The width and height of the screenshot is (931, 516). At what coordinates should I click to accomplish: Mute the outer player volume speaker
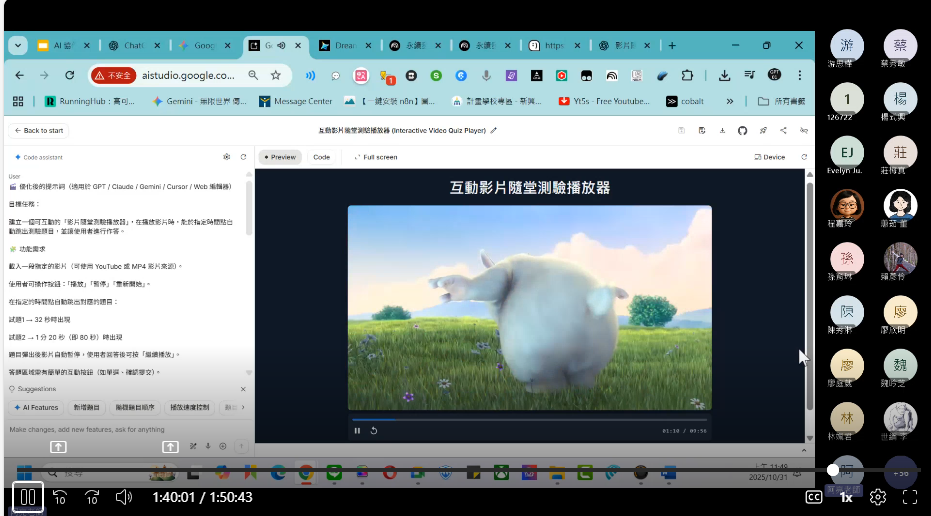124,497
